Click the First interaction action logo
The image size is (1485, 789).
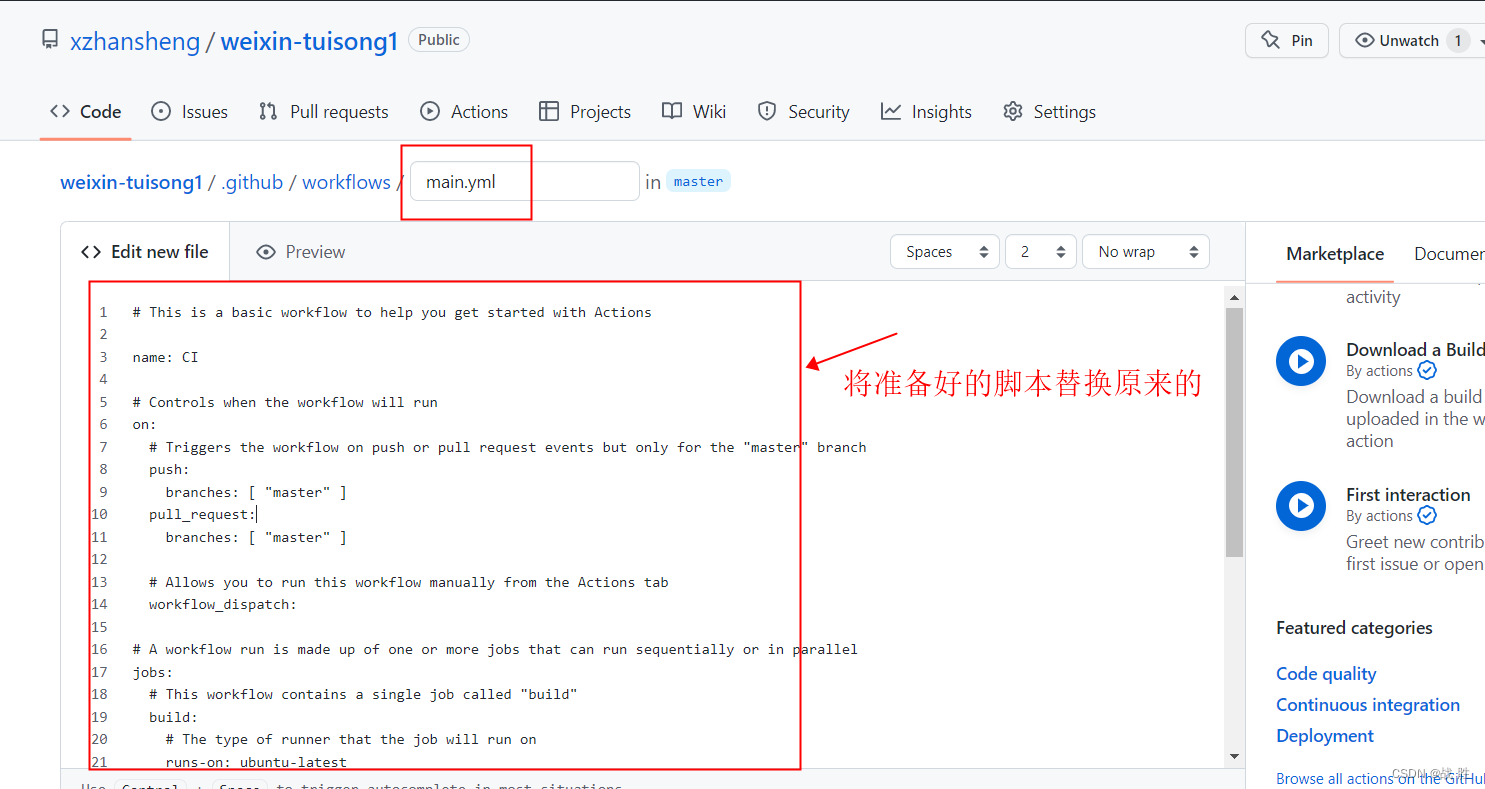coord(1301,506)
